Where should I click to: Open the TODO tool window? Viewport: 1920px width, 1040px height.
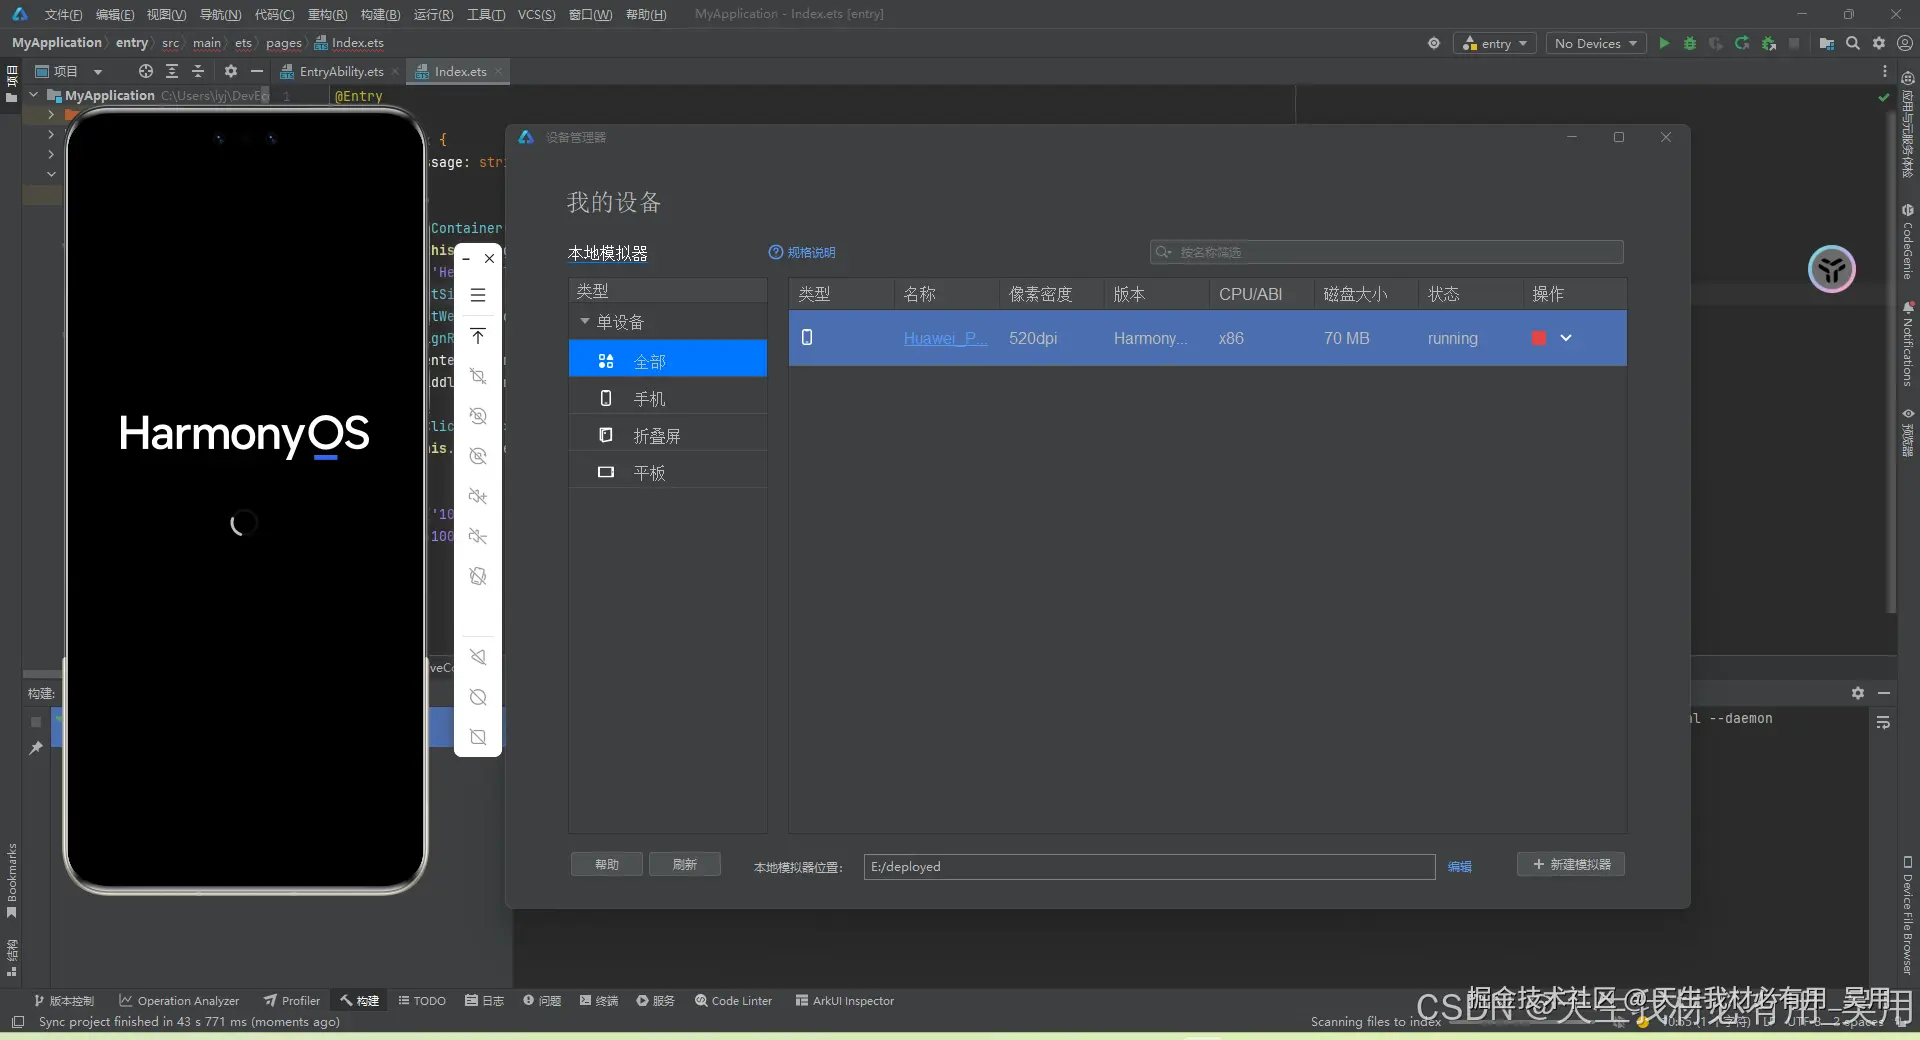point(422,1000)
